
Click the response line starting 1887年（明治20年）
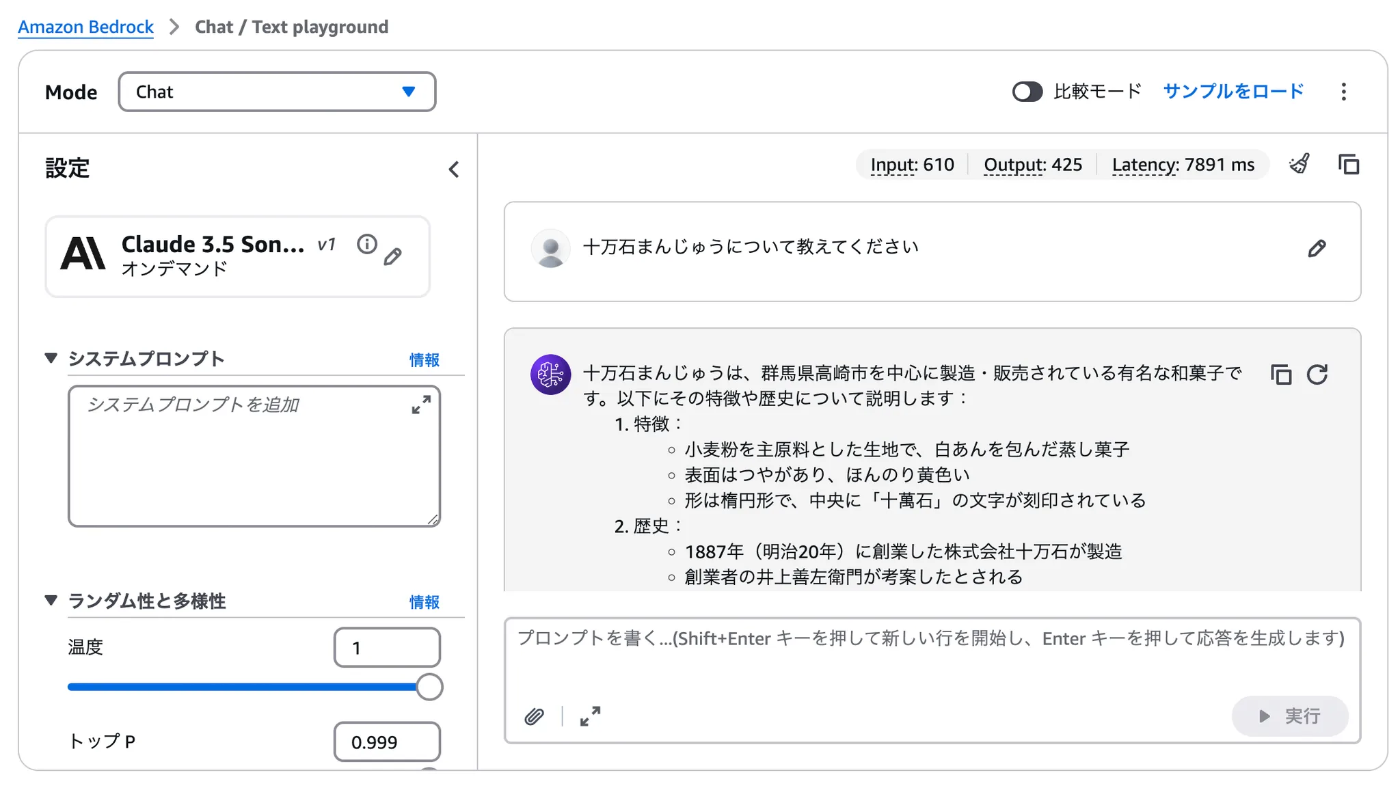(903, 551)
